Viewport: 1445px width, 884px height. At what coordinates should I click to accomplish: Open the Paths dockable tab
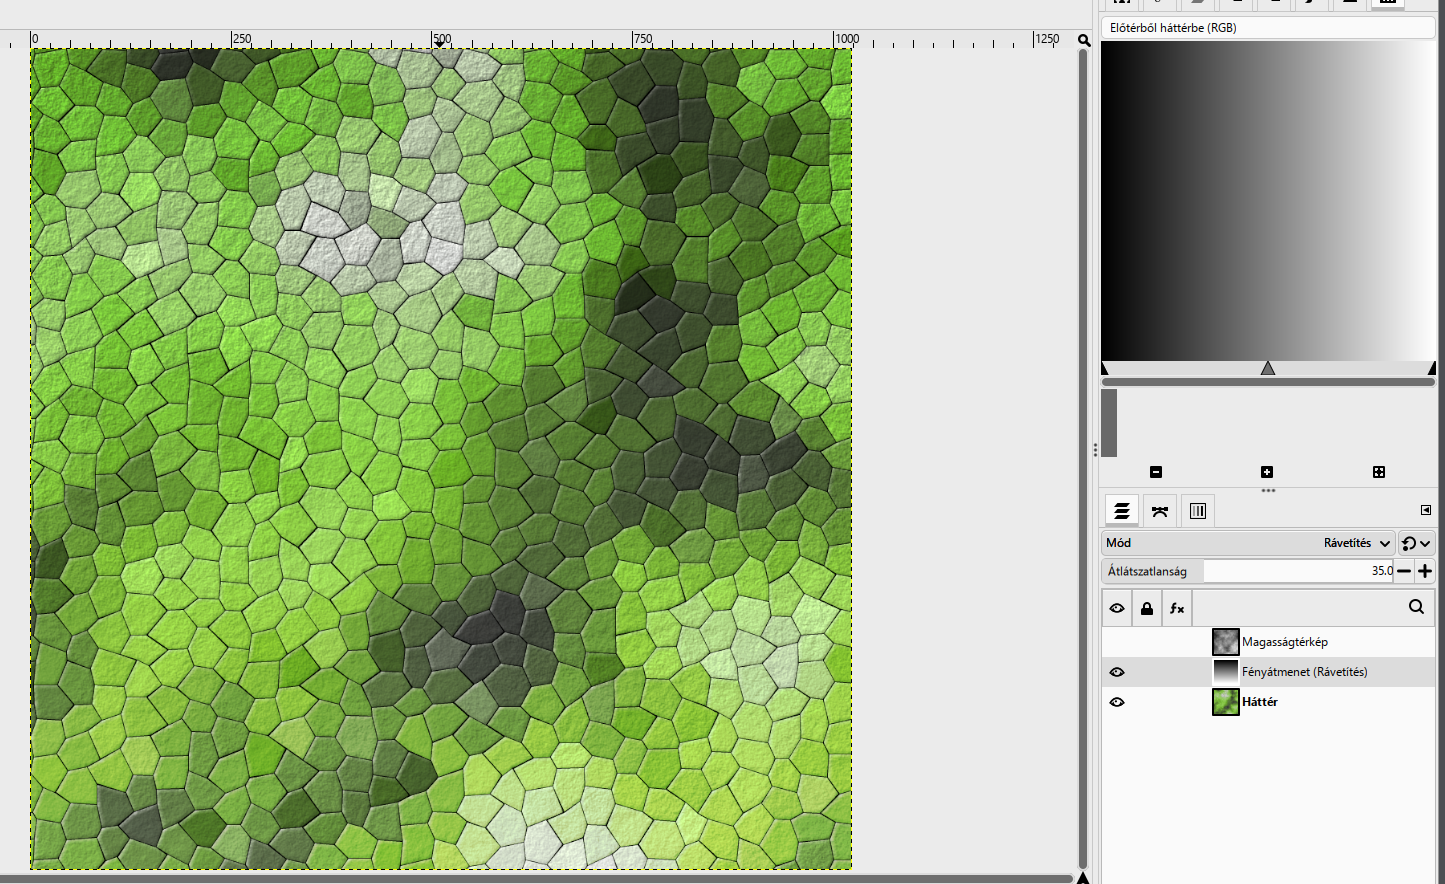(x=1160, y=511)
